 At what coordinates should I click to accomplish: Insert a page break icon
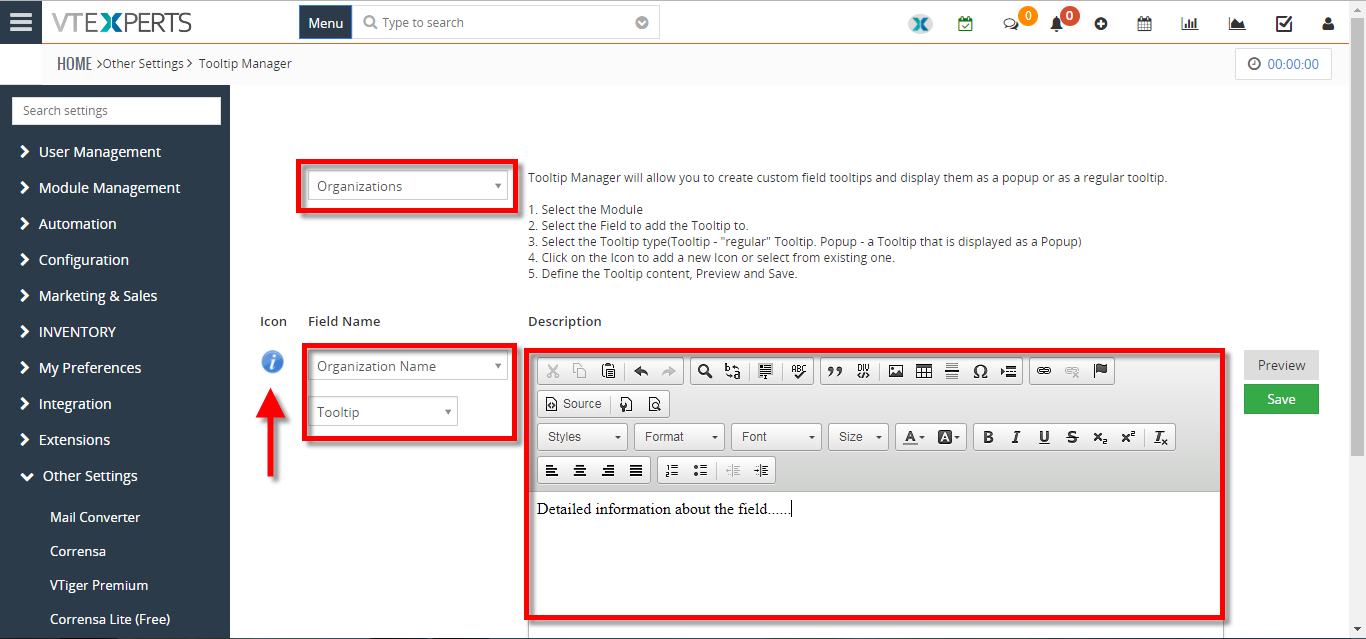coord(1009,371)
